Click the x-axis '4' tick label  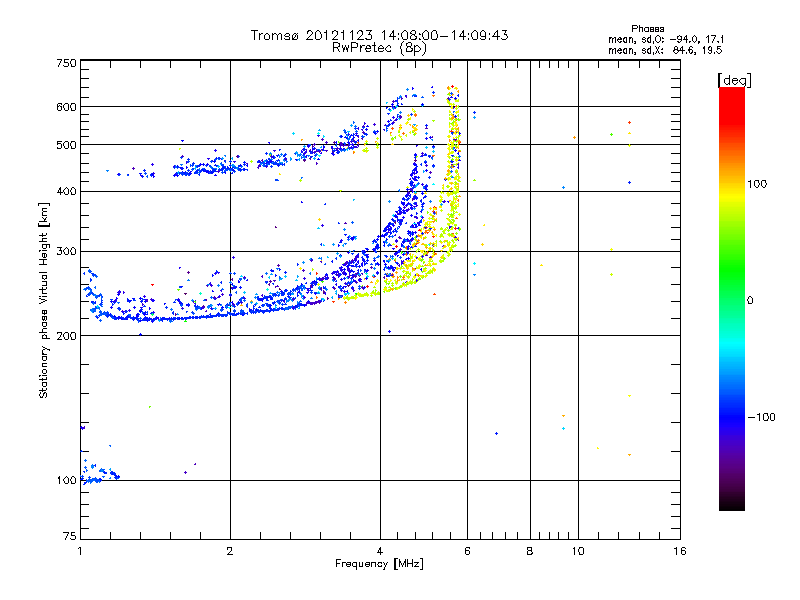pos(380,551)
